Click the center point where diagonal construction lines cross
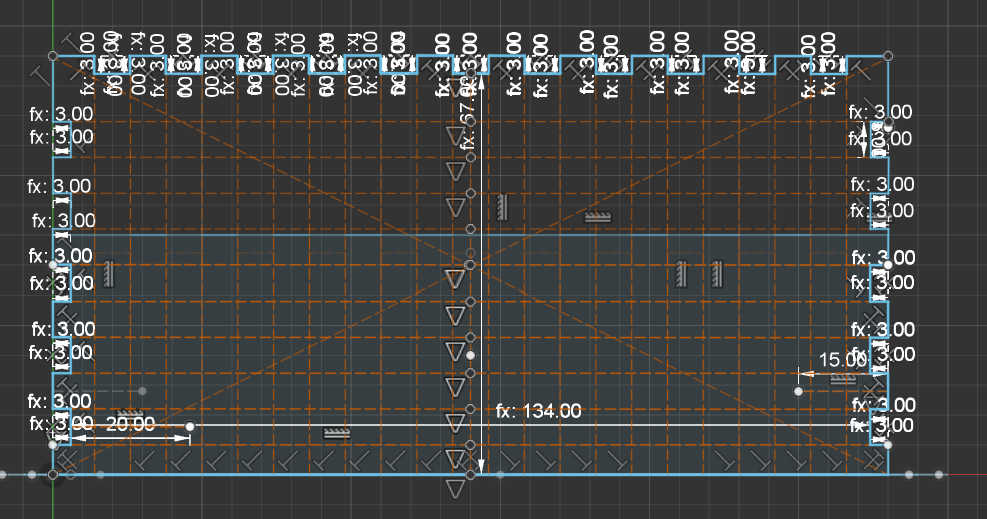 pyautogui.click(x=471, y=264)
